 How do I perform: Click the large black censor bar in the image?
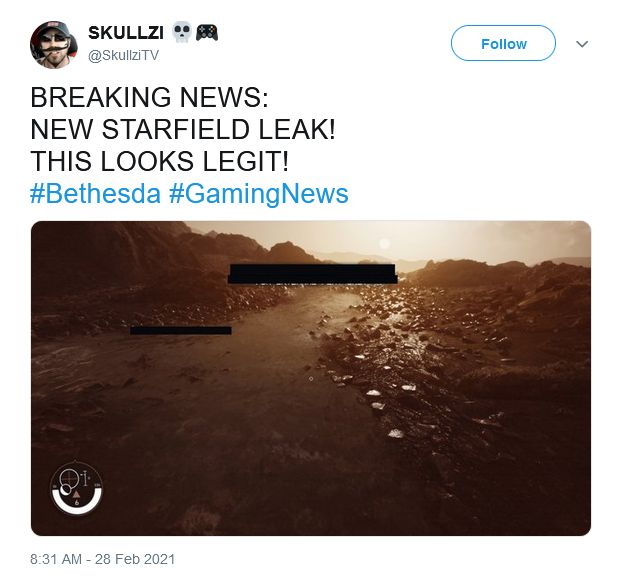tap(313, 274)
